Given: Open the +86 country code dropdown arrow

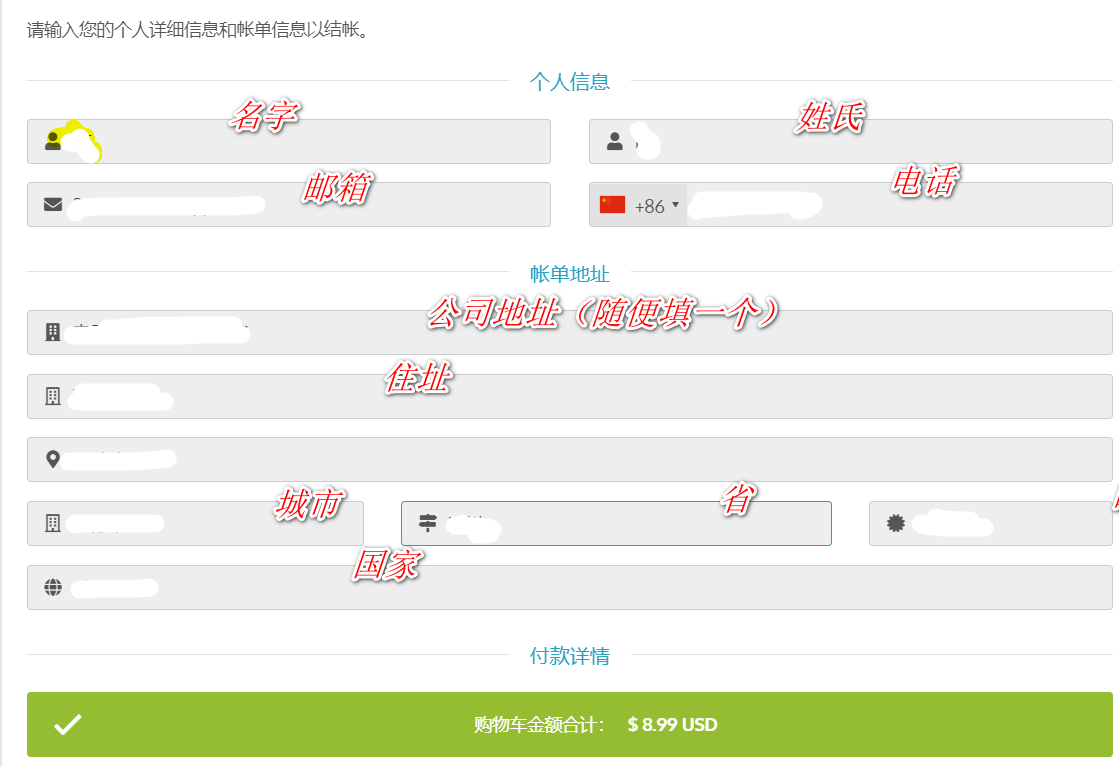Looking at the screenshot, I should [x=675, y=205].
